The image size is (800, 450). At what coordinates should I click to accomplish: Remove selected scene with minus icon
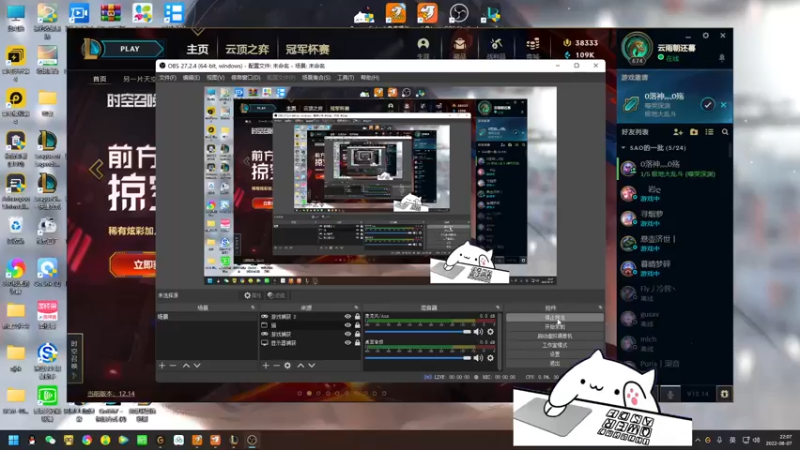(173, 366)
